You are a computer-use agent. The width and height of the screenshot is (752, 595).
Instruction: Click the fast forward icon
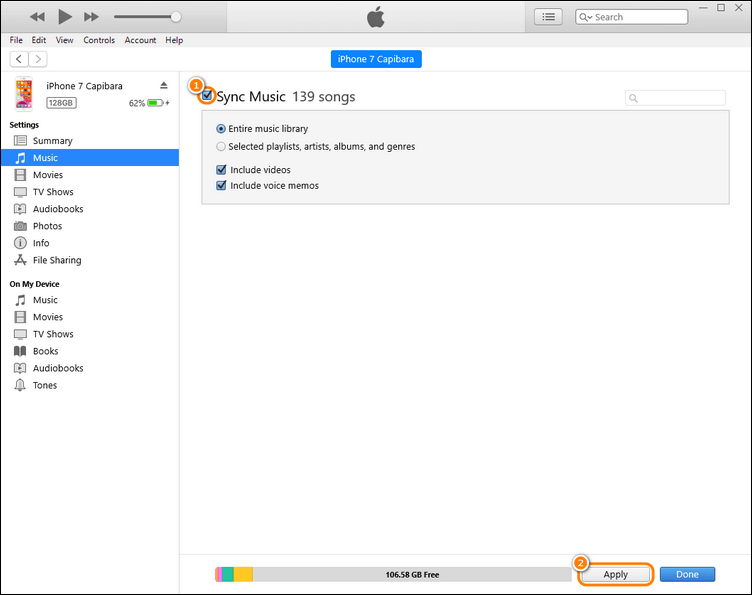tap(91, 17)
